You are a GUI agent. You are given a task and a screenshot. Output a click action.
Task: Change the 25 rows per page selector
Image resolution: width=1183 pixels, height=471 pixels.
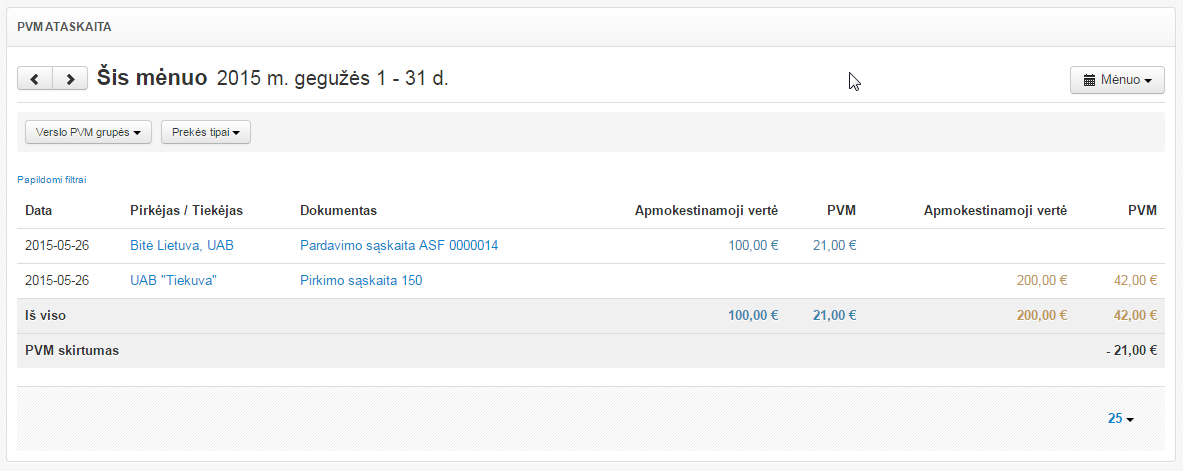tap(1120, 419)
